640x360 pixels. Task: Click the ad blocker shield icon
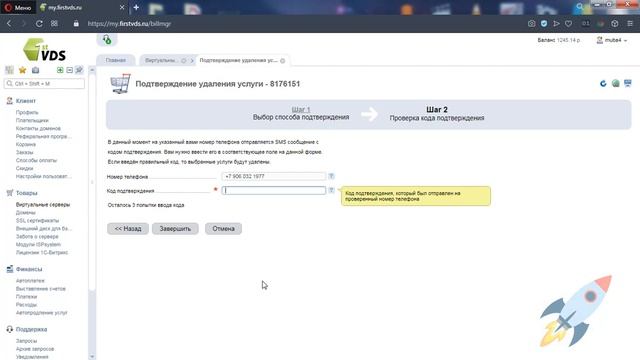(x=544, y=24)
